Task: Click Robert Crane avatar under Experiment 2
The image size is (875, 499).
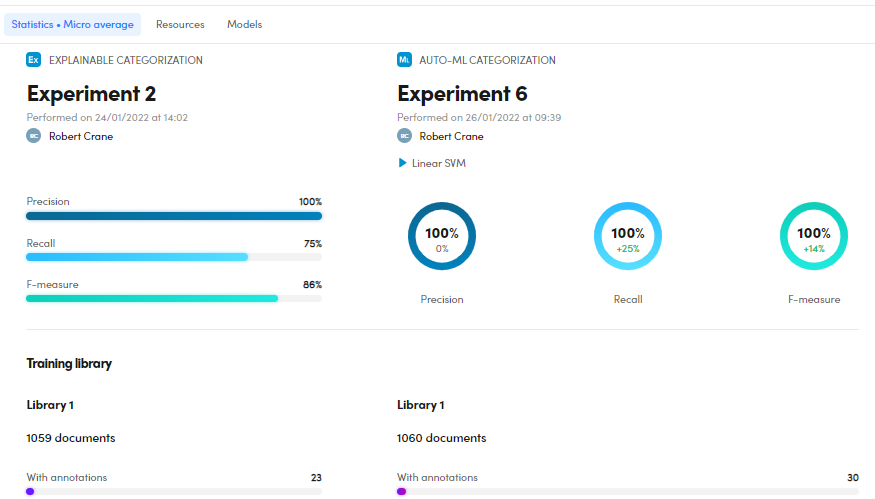Action: point(34,136)
